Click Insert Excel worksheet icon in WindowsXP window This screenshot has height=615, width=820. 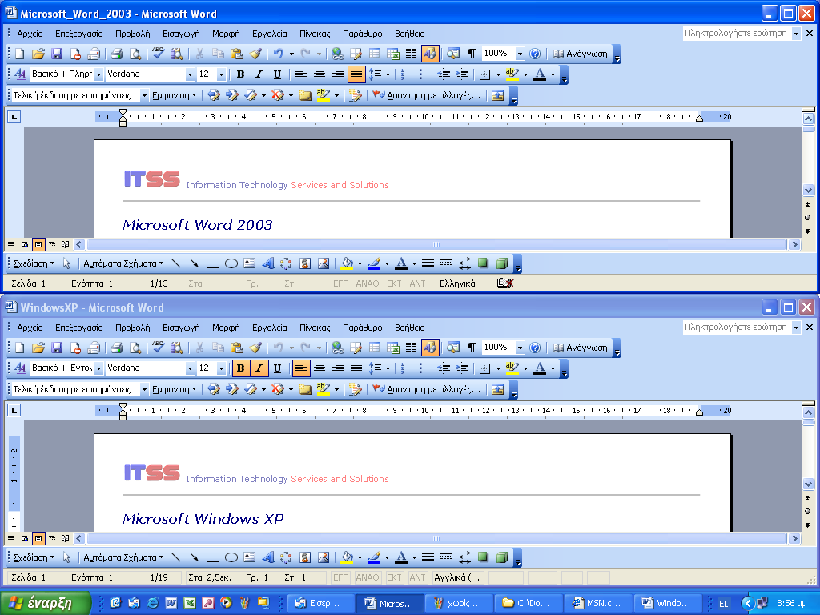point(393,348)
